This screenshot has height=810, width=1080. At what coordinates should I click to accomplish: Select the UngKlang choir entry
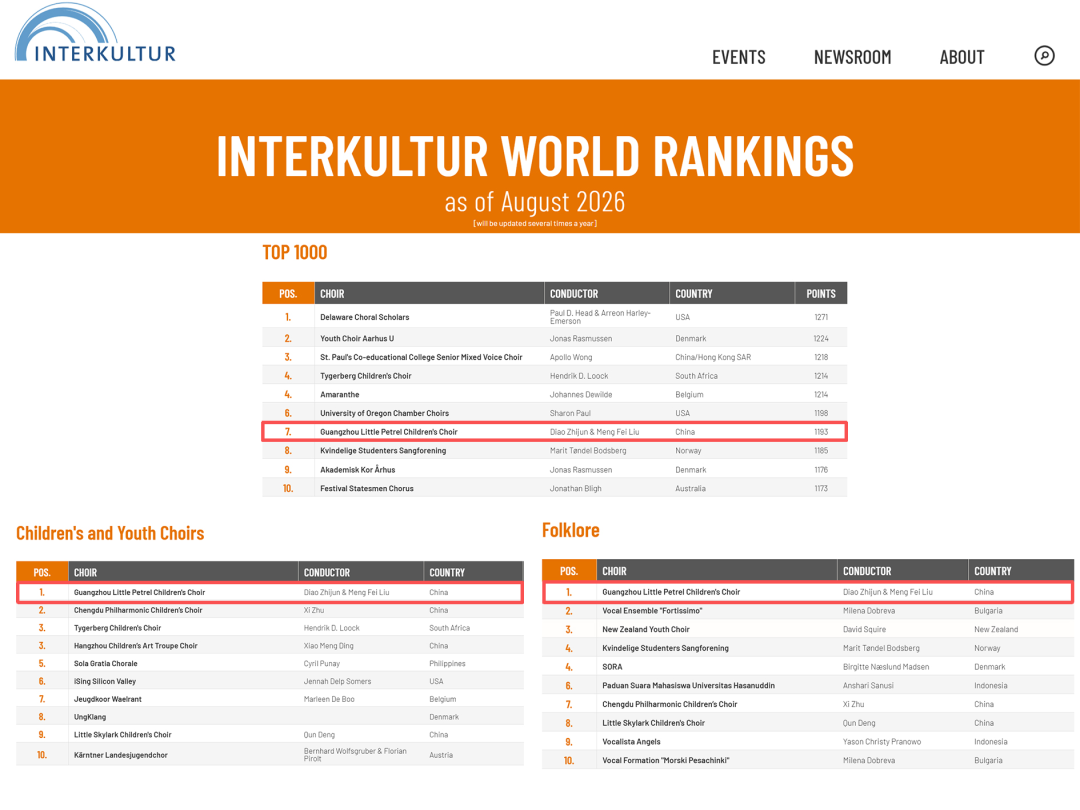(x=90, y=718)
